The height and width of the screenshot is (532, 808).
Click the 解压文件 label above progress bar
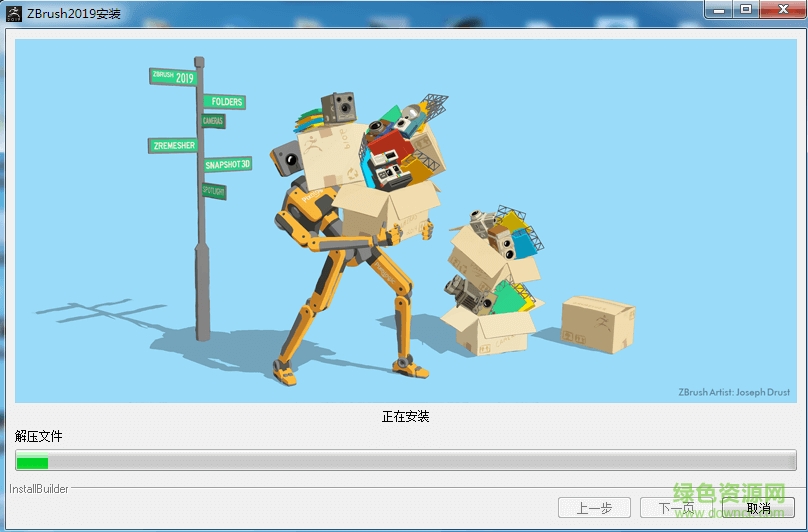(39, 437)
